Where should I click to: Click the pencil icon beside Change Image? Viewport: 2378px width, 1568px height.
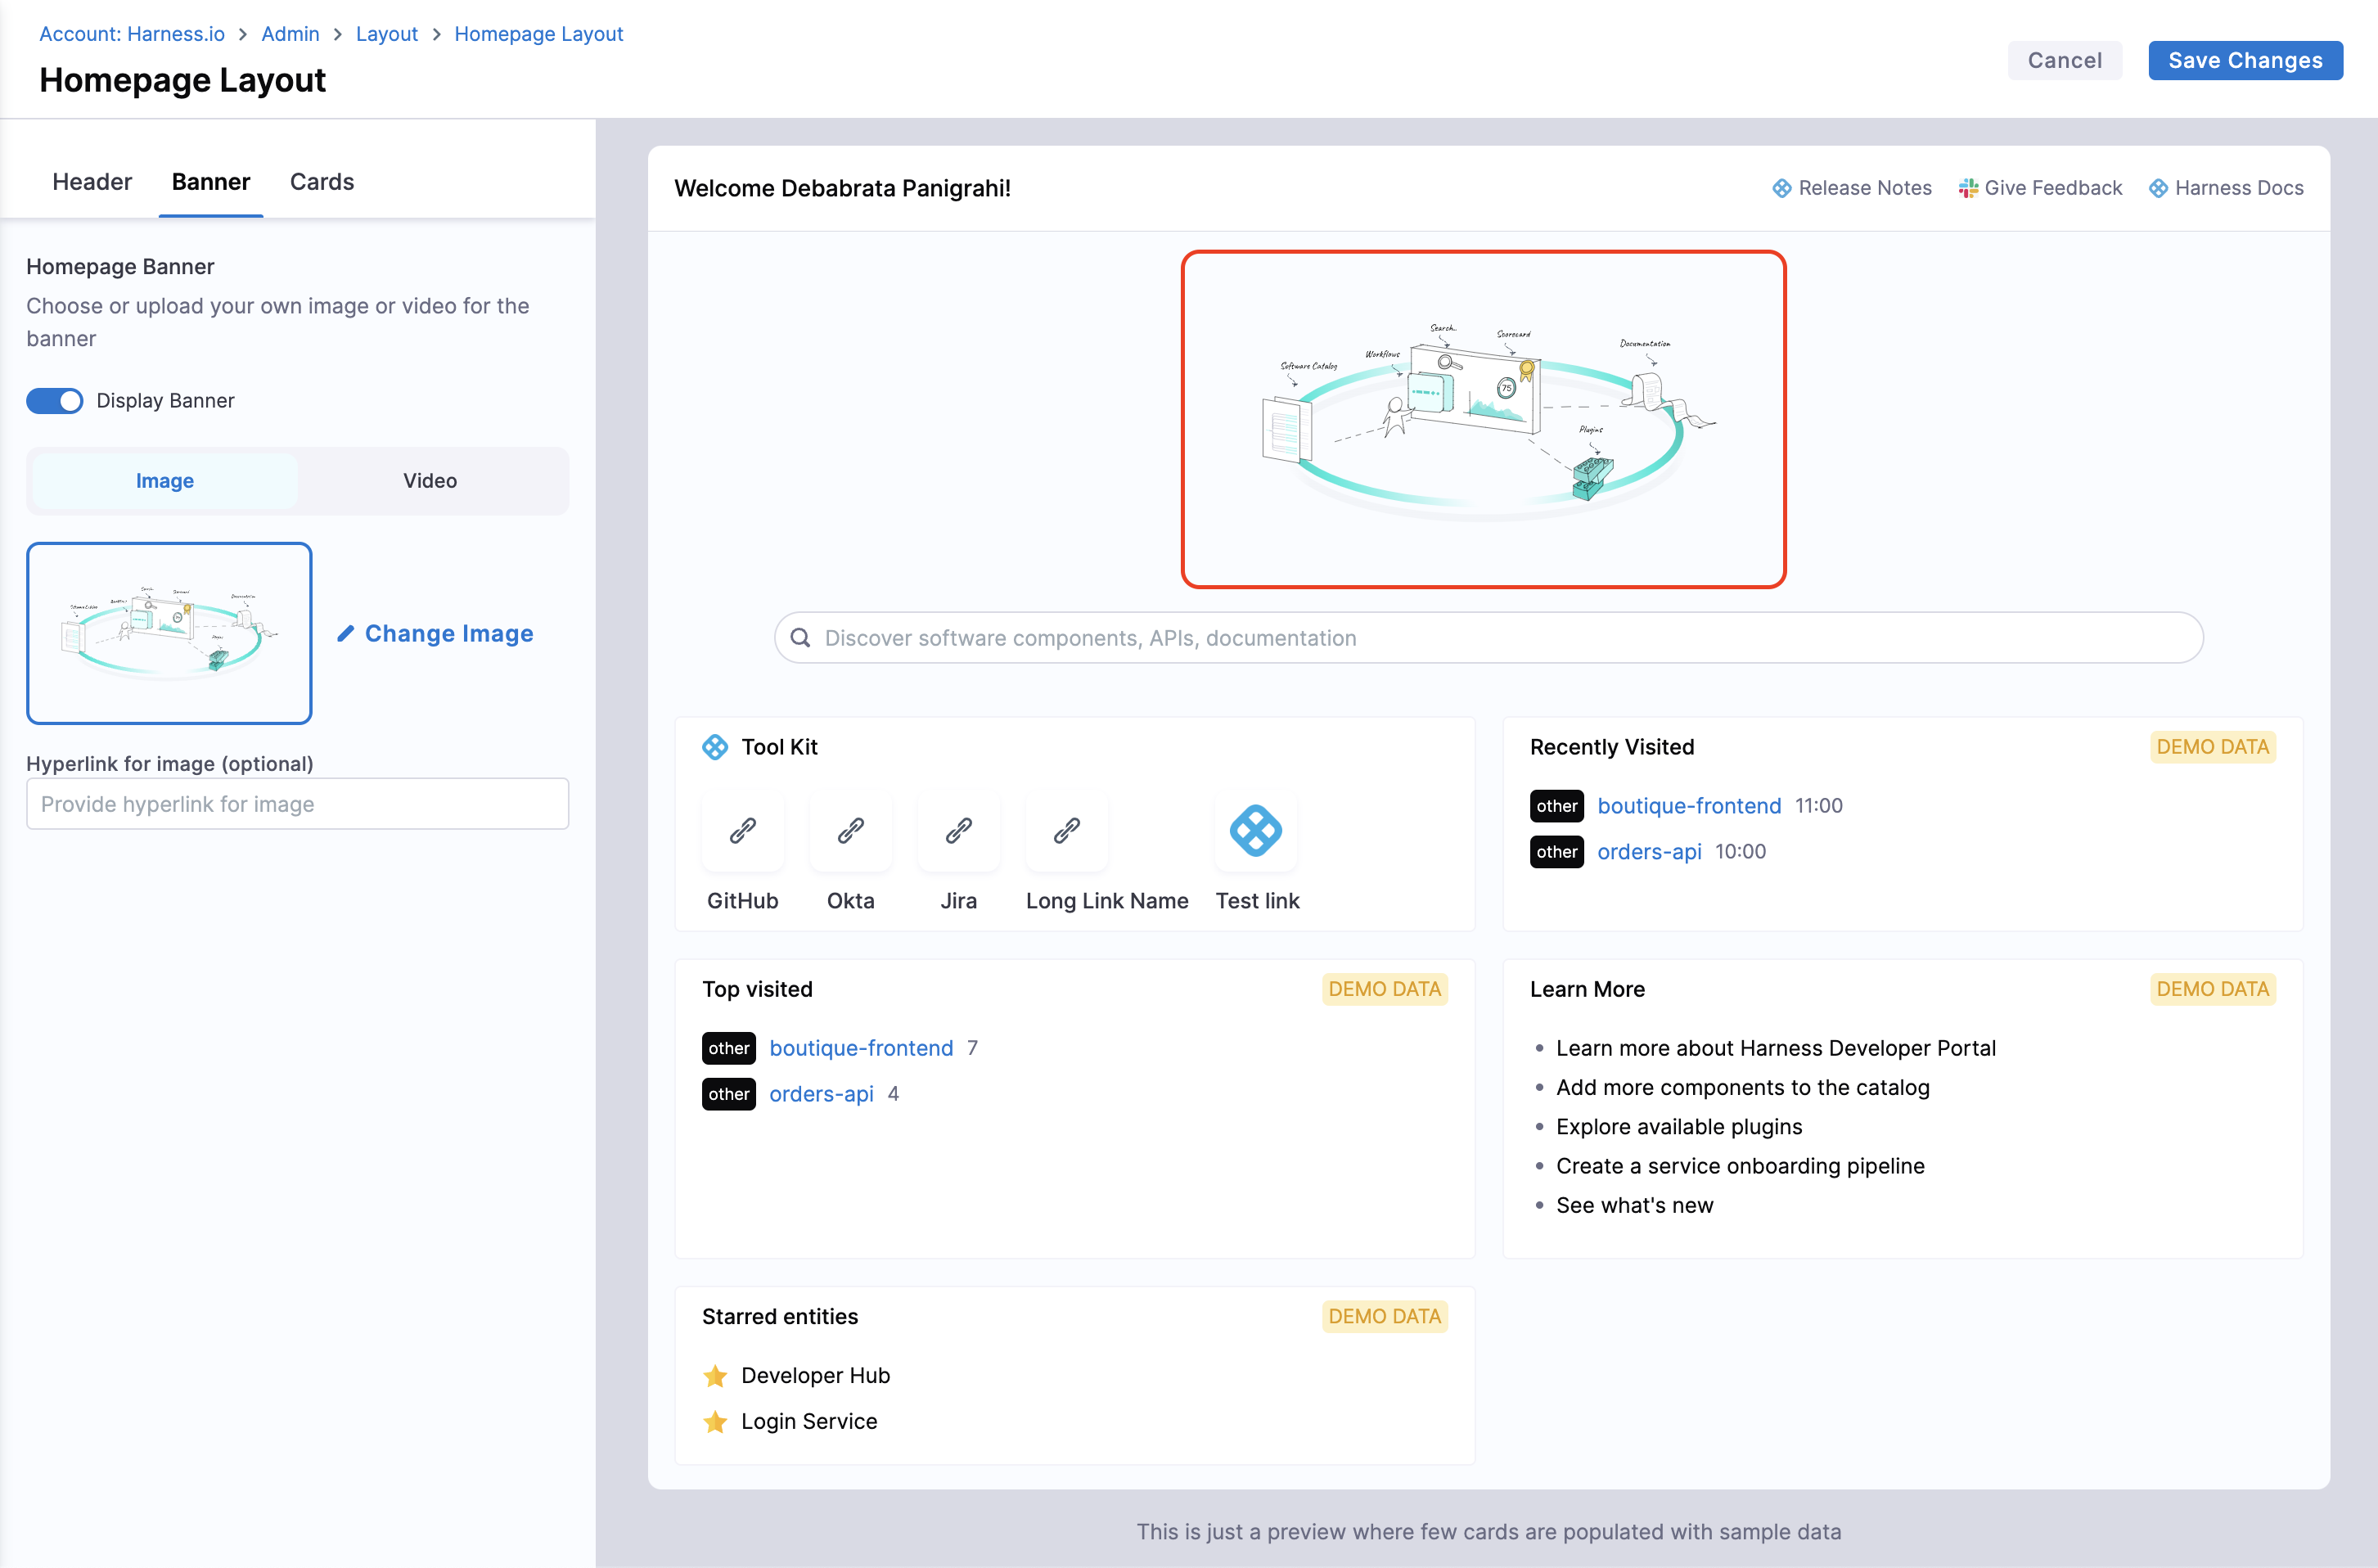point(346,633)
